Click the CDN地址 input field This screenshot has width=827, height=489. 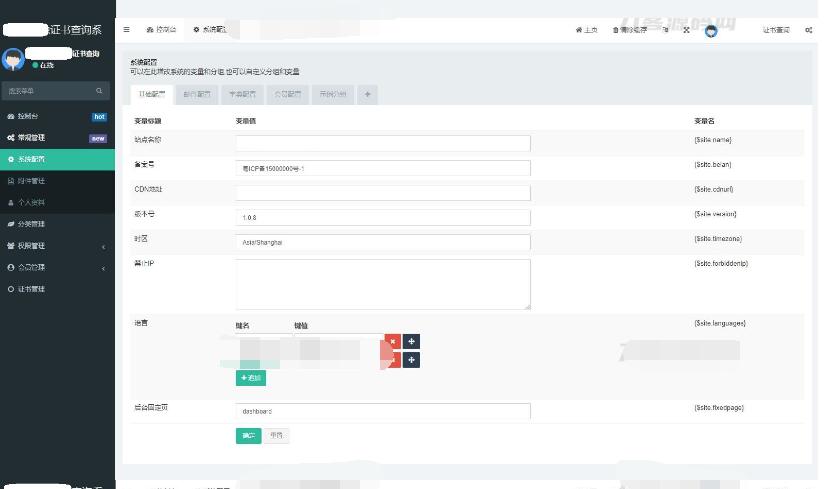pyautogui.click(x=383, y=193)
